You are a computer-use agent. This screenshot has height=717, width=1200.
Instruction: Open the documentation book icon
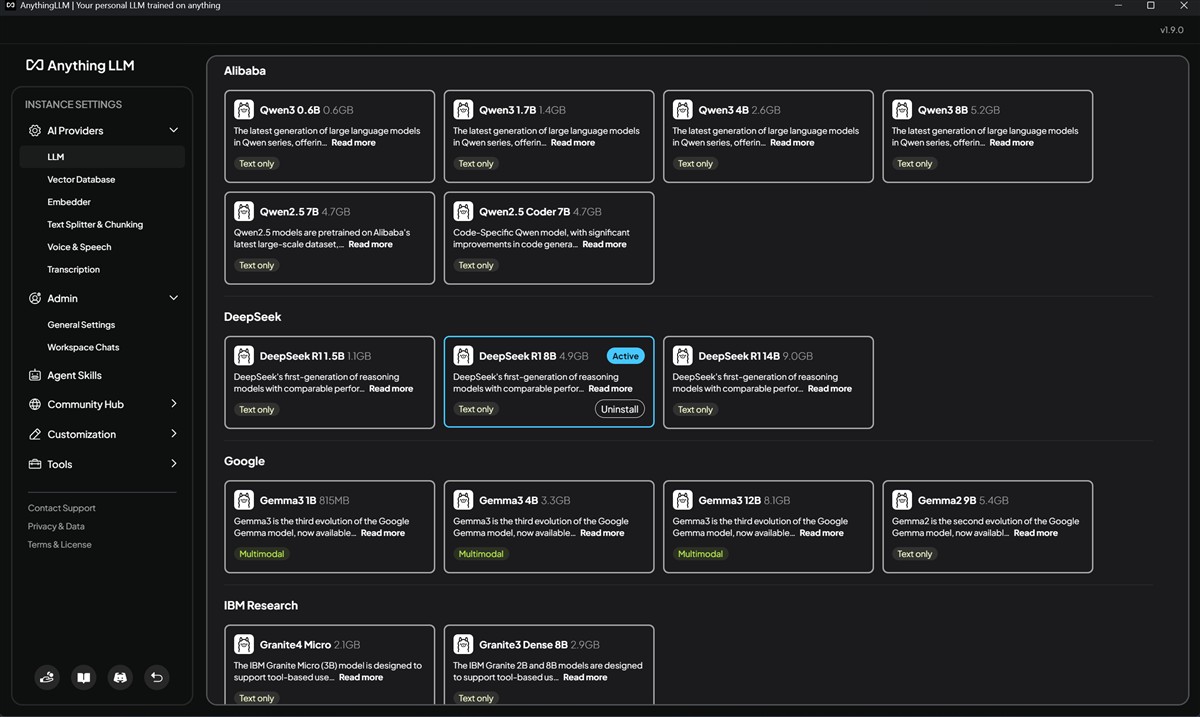[x=84, y=677]
